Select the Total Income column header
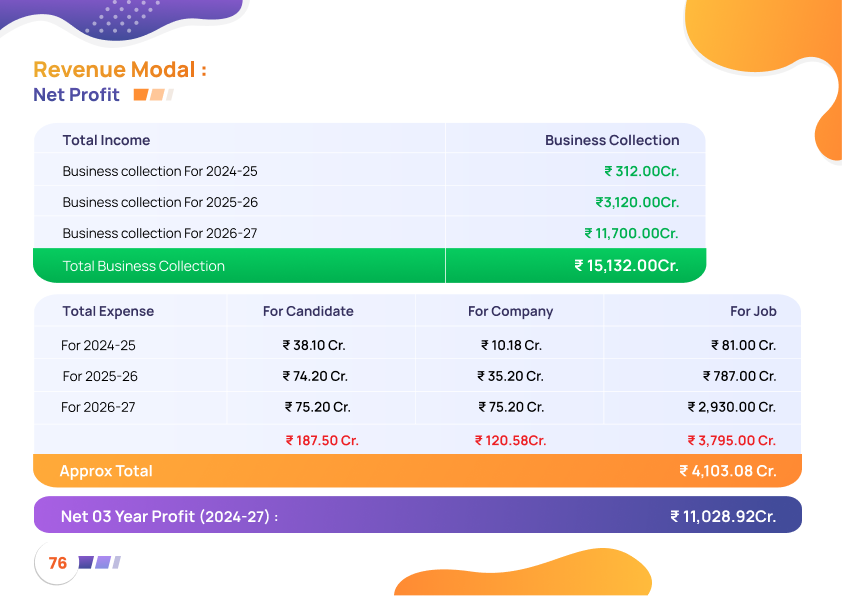842x596 pixels. tap(106, 140)
